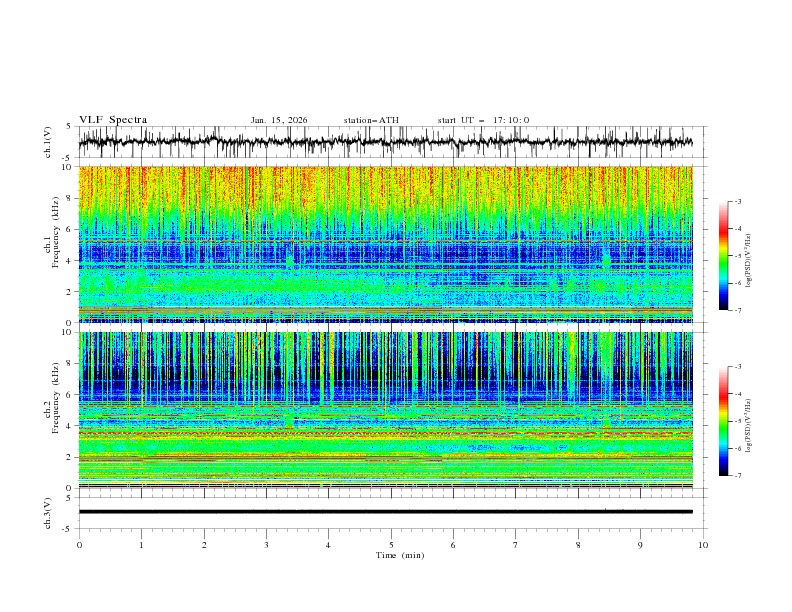This screenshot has height=612, width=792.
Task: Click the date text "Jan. 15, 2026"
Action: point(279,120)
